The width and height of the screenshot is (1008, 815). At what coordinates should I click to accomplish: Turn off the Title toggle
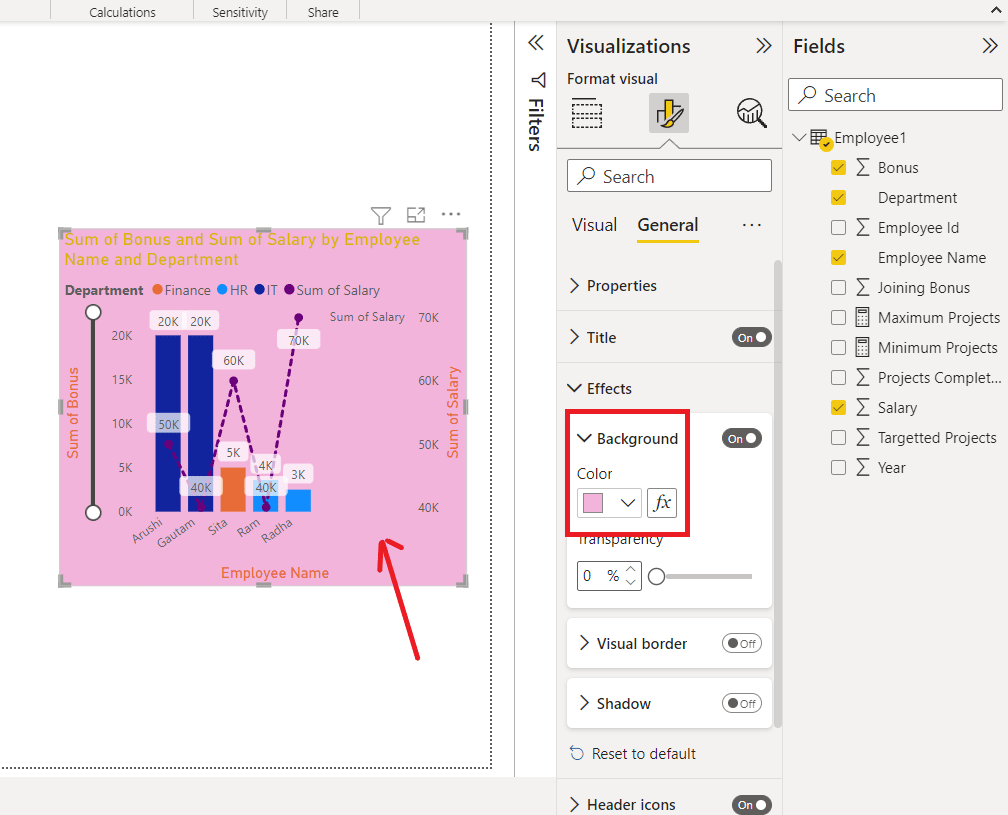[x=751, y=337]
